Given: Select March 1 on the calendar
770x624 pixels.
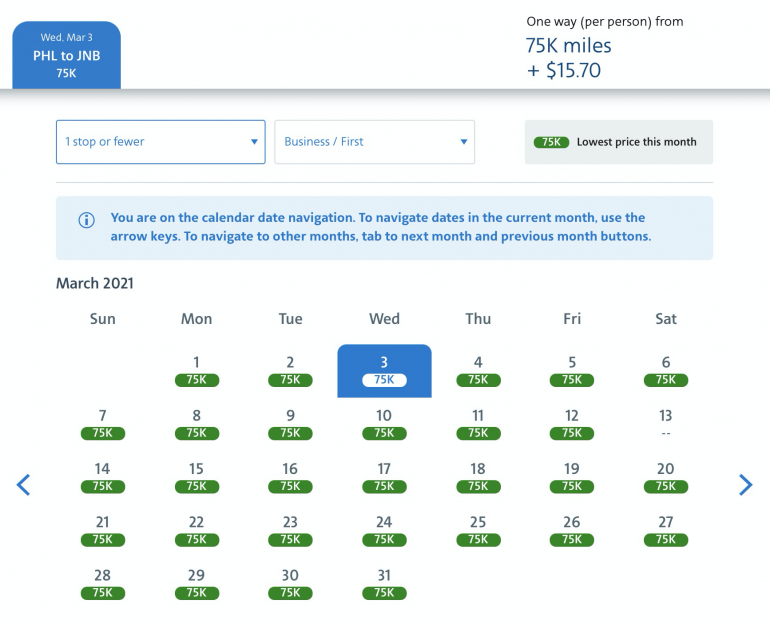Looking at the screenshot, I should [x=196, y=370].
